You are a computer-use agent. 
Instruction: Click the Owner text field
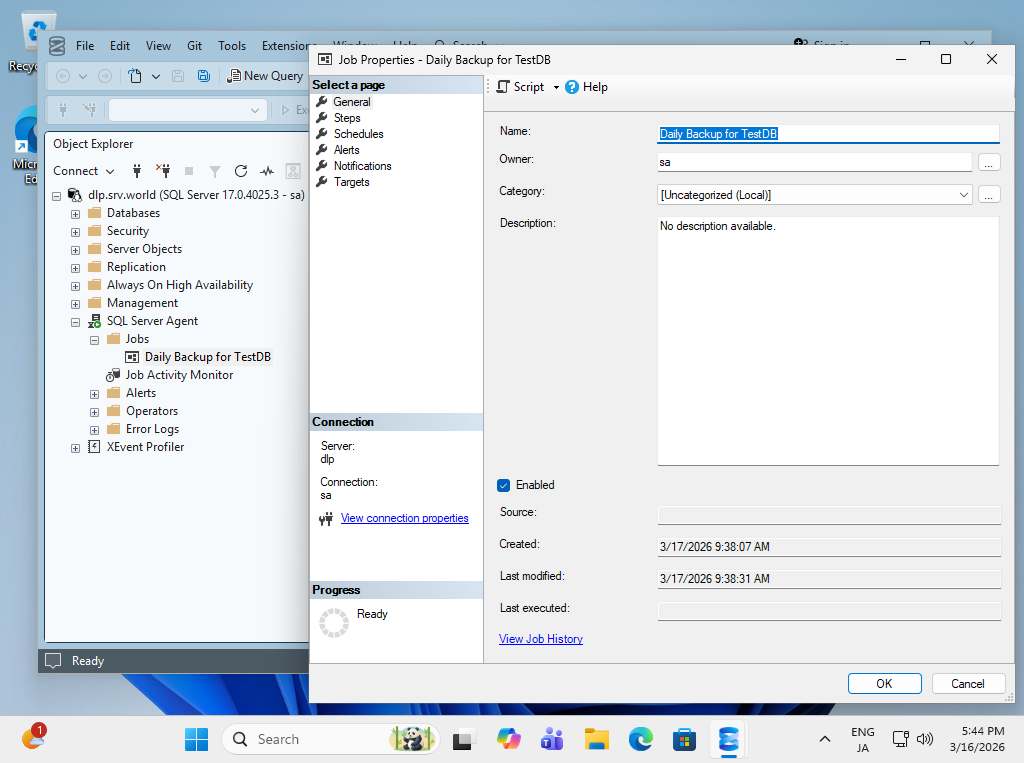[x=814, y=162]
